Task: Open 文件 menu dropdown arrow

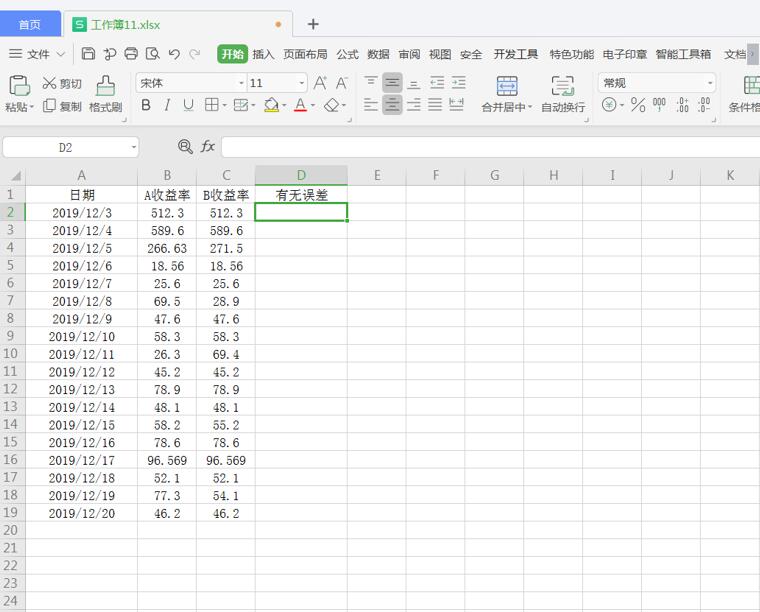Action: pos(61,54)
